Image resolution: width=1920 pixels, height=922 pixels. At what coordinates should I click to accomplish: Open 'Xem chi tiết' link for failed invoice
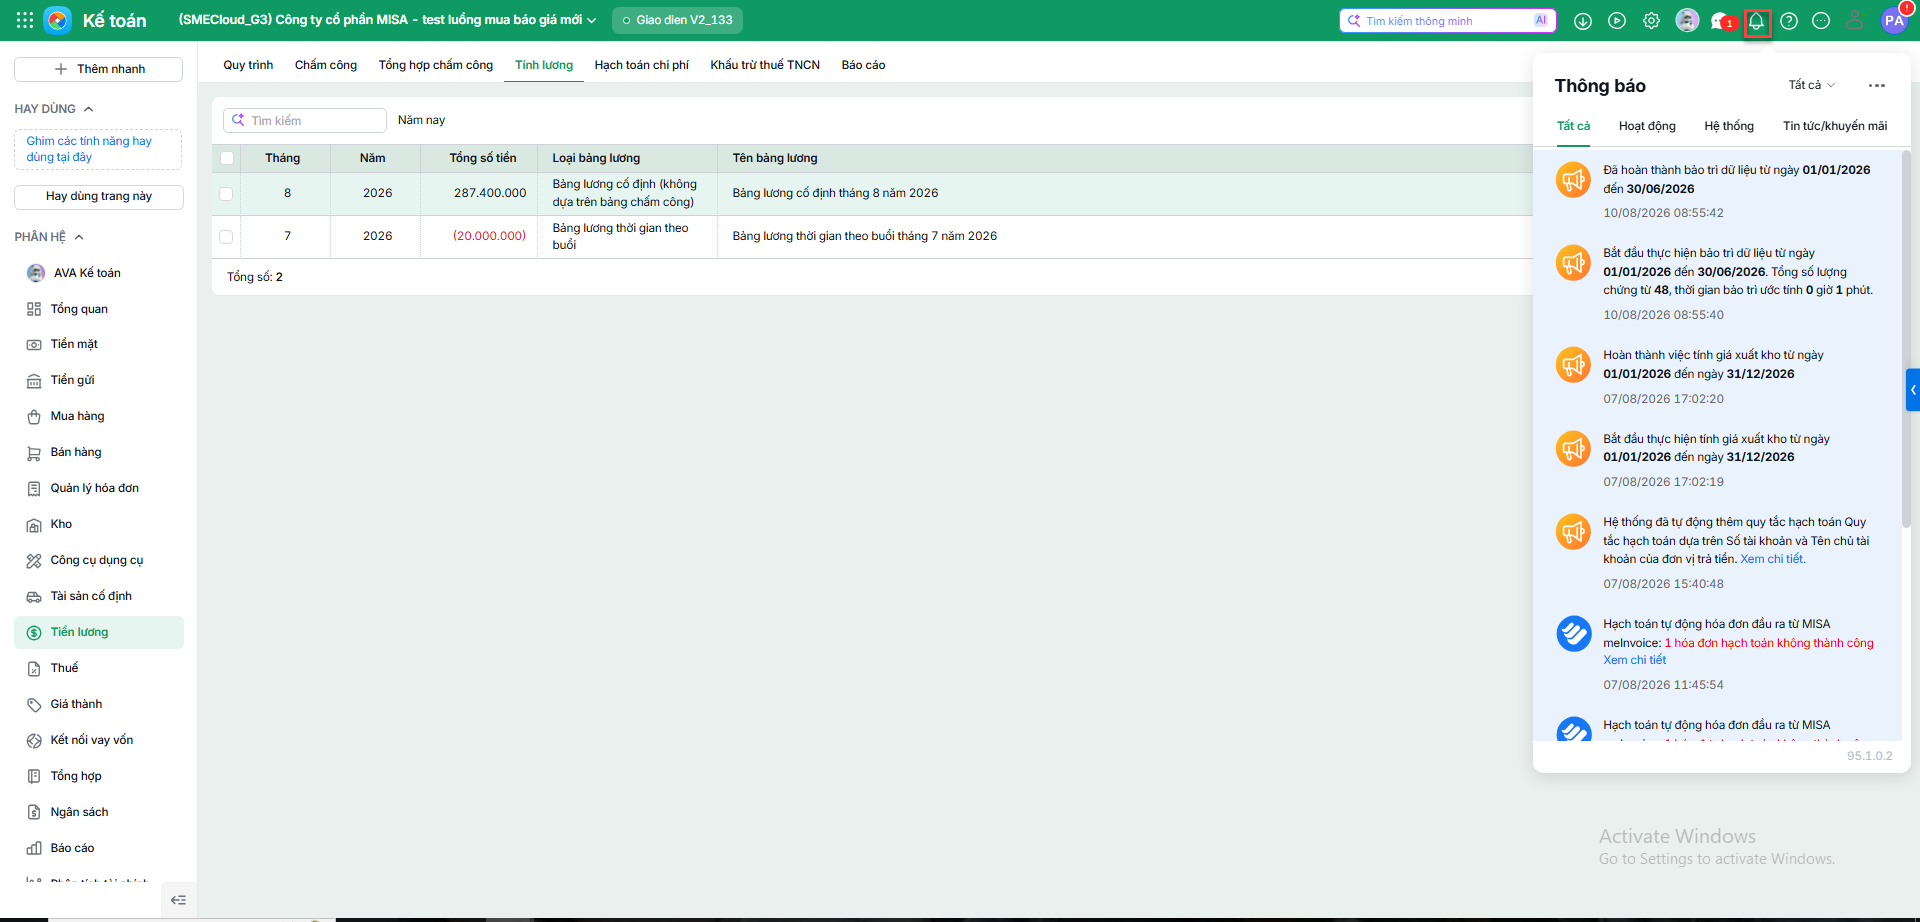(x=1635, y=660)
